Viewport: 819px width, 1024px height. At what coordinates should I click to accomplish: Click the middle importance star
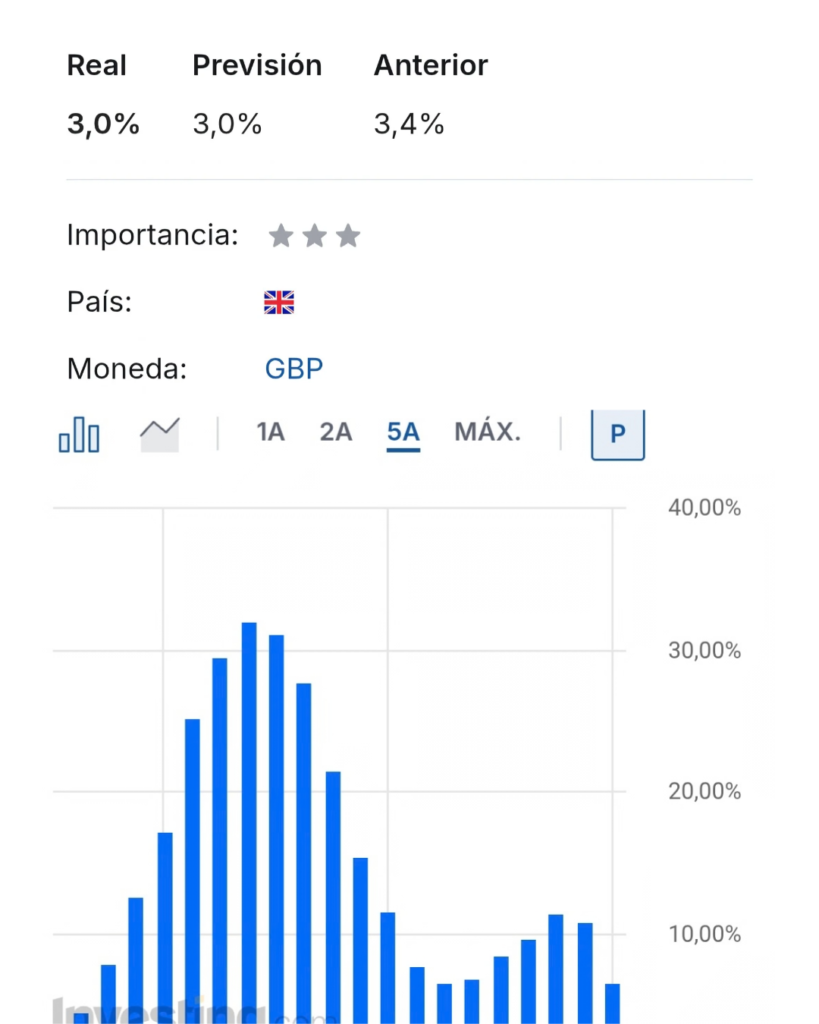[314, 236]
